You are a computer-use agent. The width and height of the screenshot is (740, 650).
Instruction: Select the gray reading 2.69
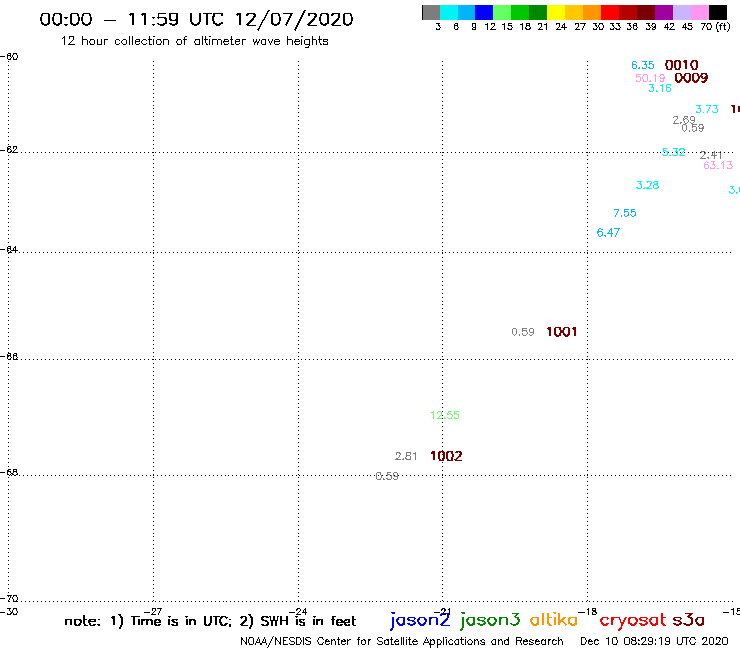tap(684, 120)
